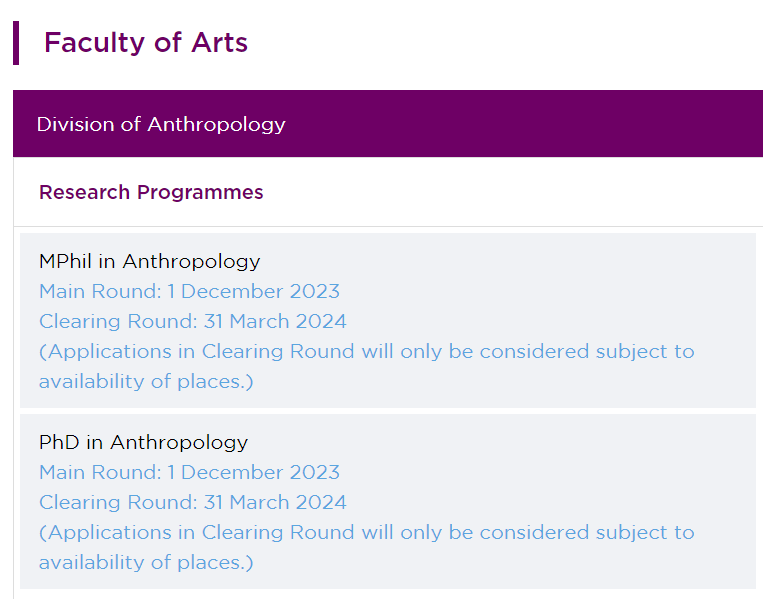Select the MPhil in Anthropology grey card
Image resolution: width=763 pixels, height=599 pixels.
[x=388, y=320]
